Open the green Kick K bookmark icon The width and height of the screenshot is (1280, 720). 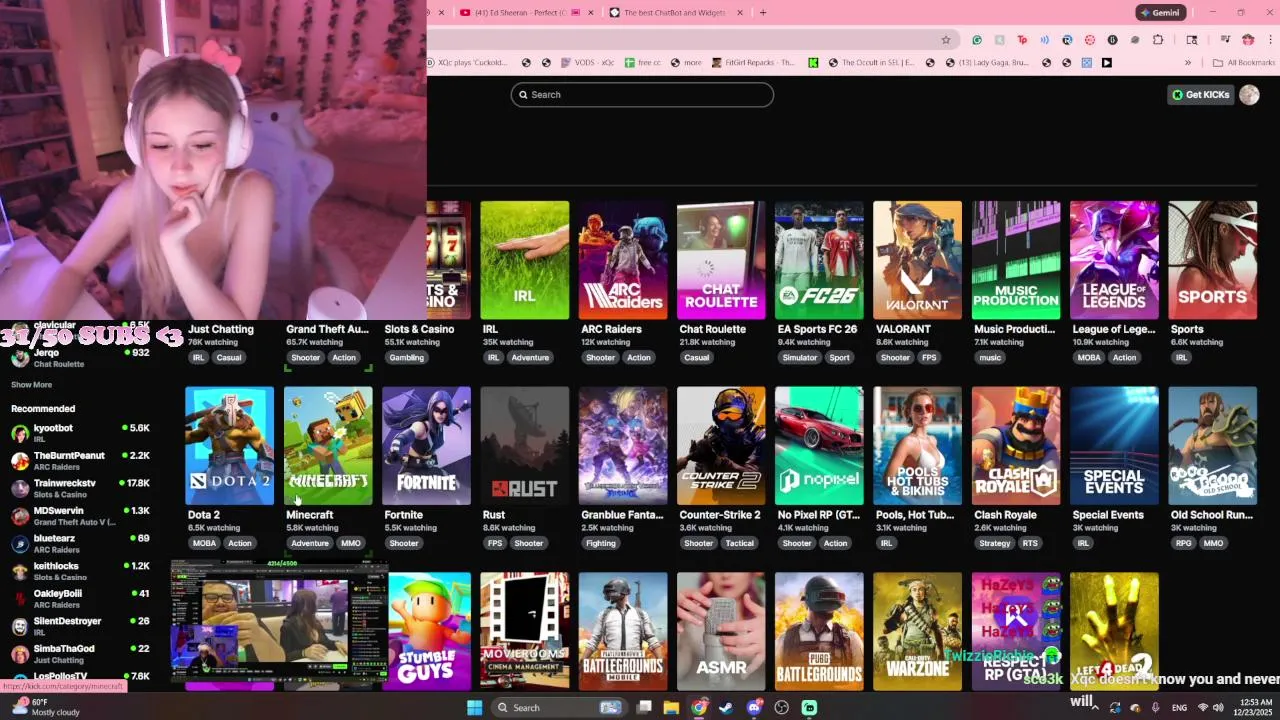pos(813,62)
